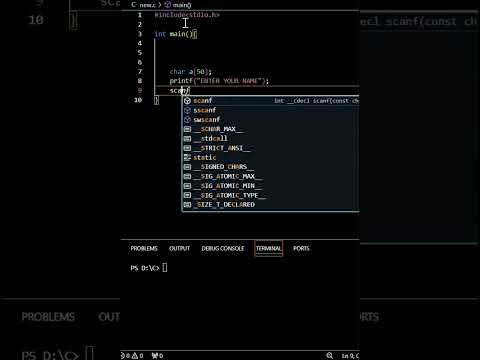Open warnings count in status bar
The width and height of the screenshot is (480, 360).
pos(137,356)
